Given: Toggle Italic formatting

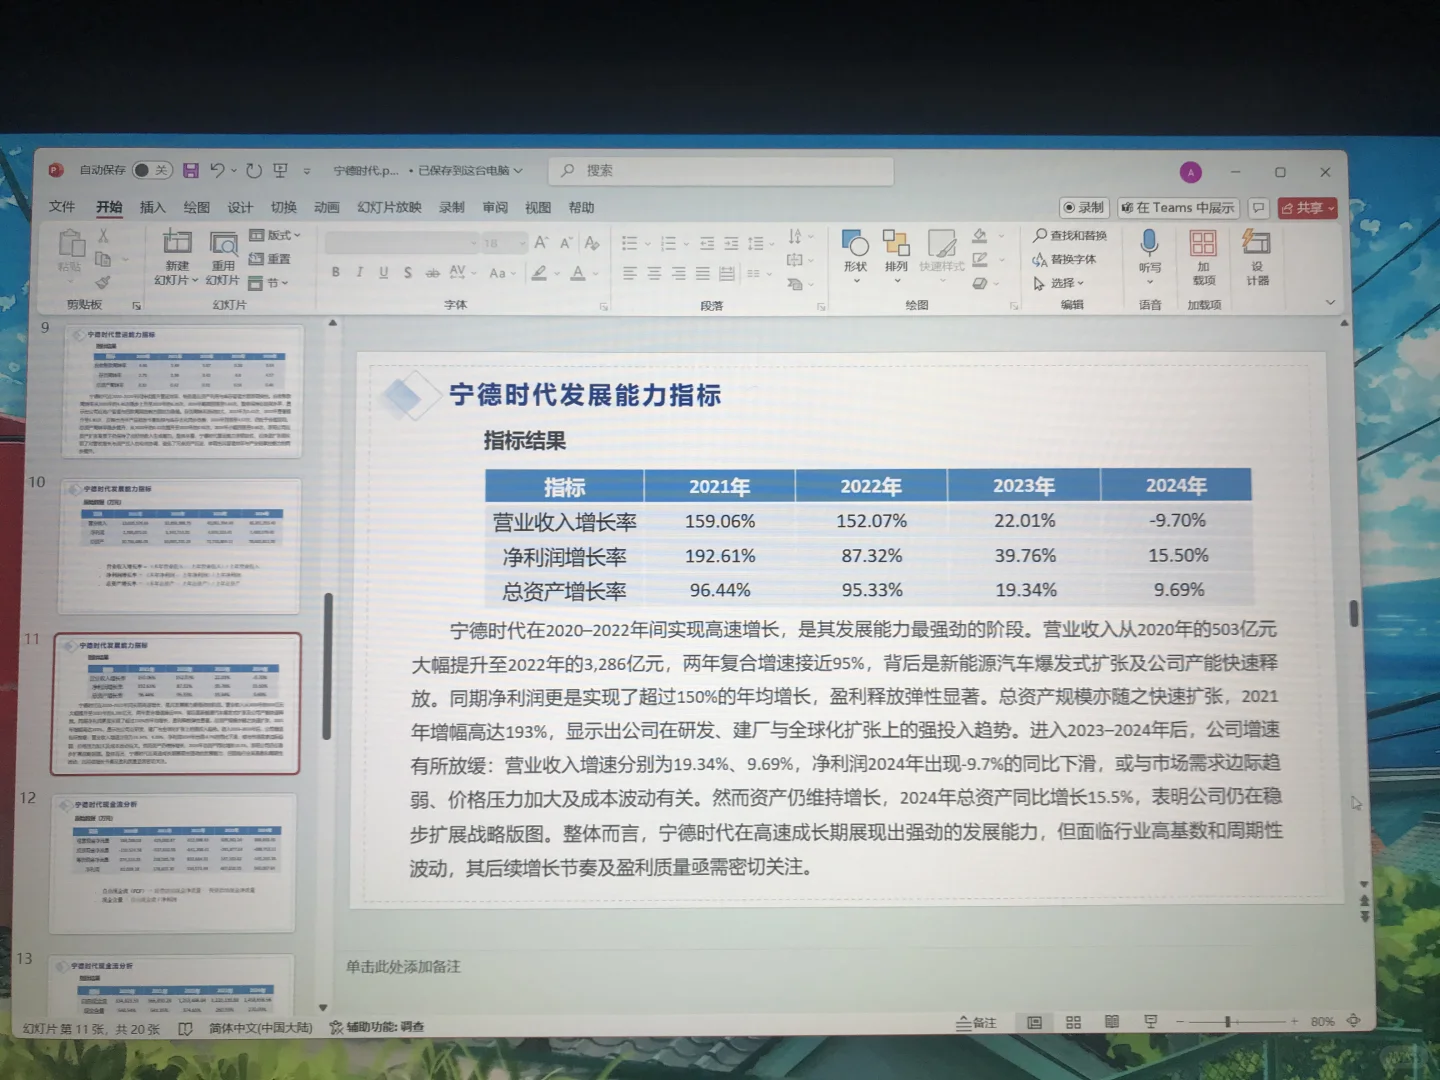Looking at the screenshot, I should click(x=359, y=272).
